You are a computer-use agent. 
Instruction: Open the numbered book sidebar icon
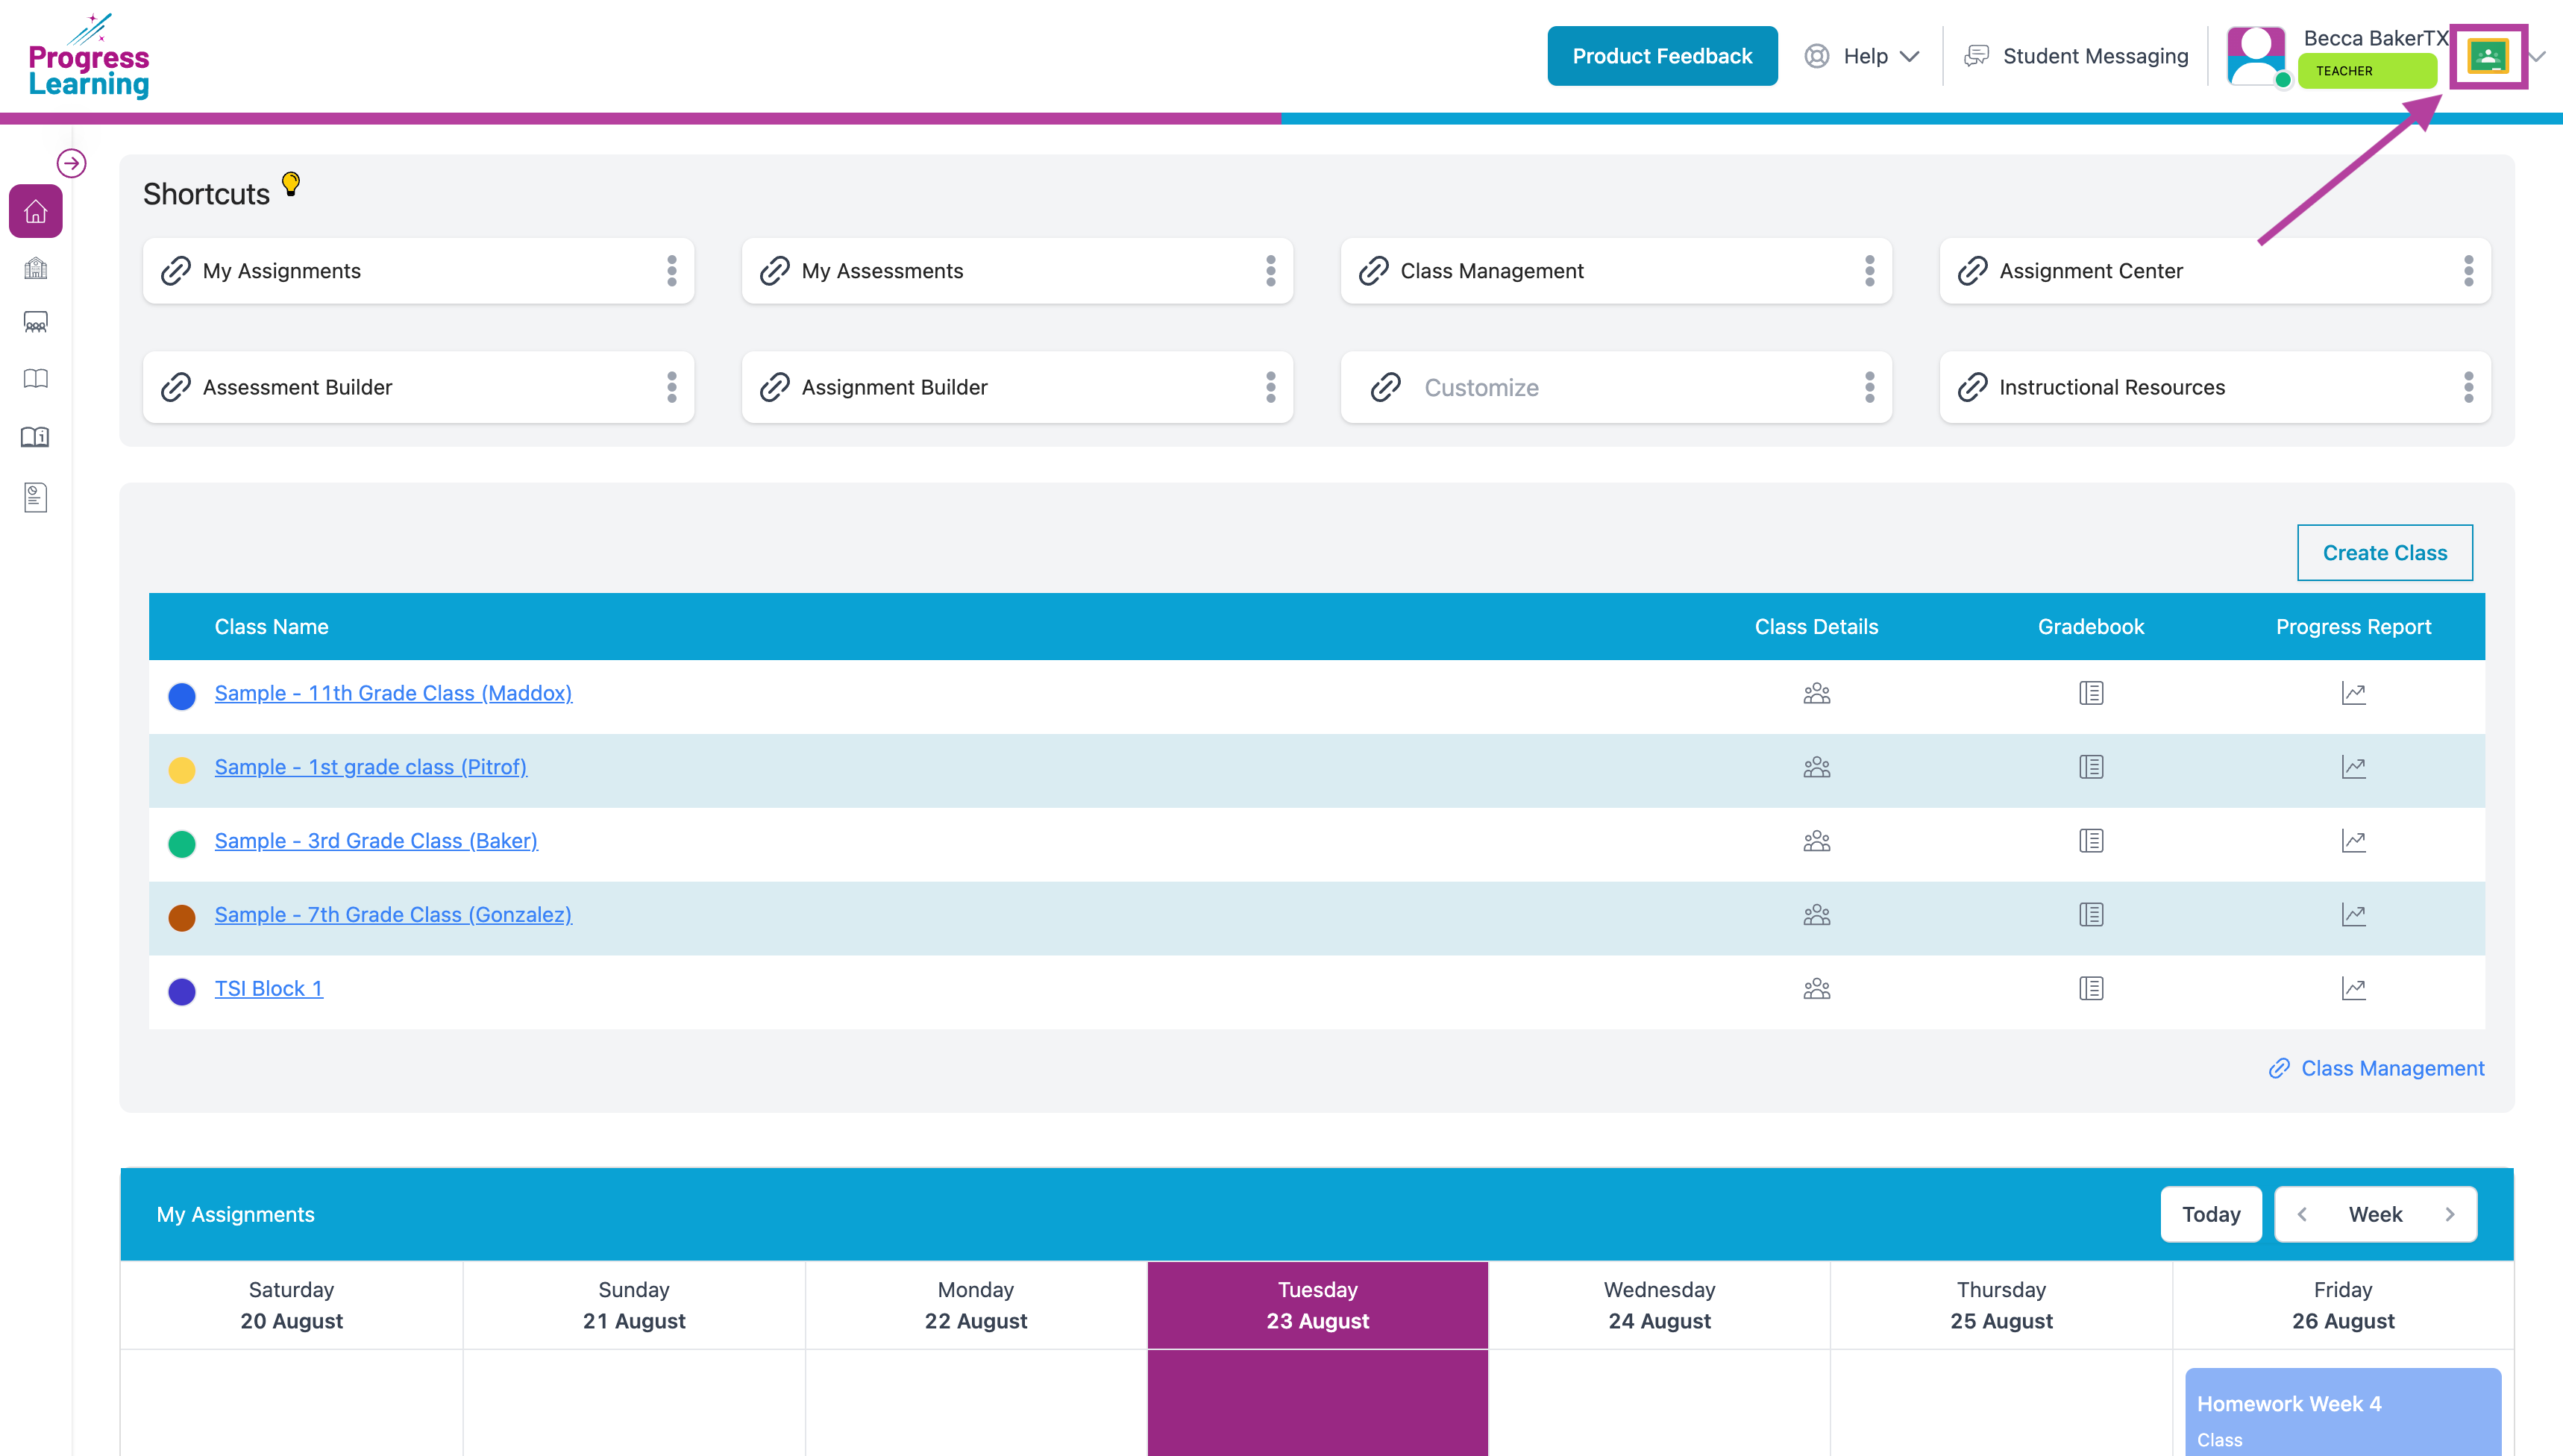pyautogui.click(x=36, y=437)
